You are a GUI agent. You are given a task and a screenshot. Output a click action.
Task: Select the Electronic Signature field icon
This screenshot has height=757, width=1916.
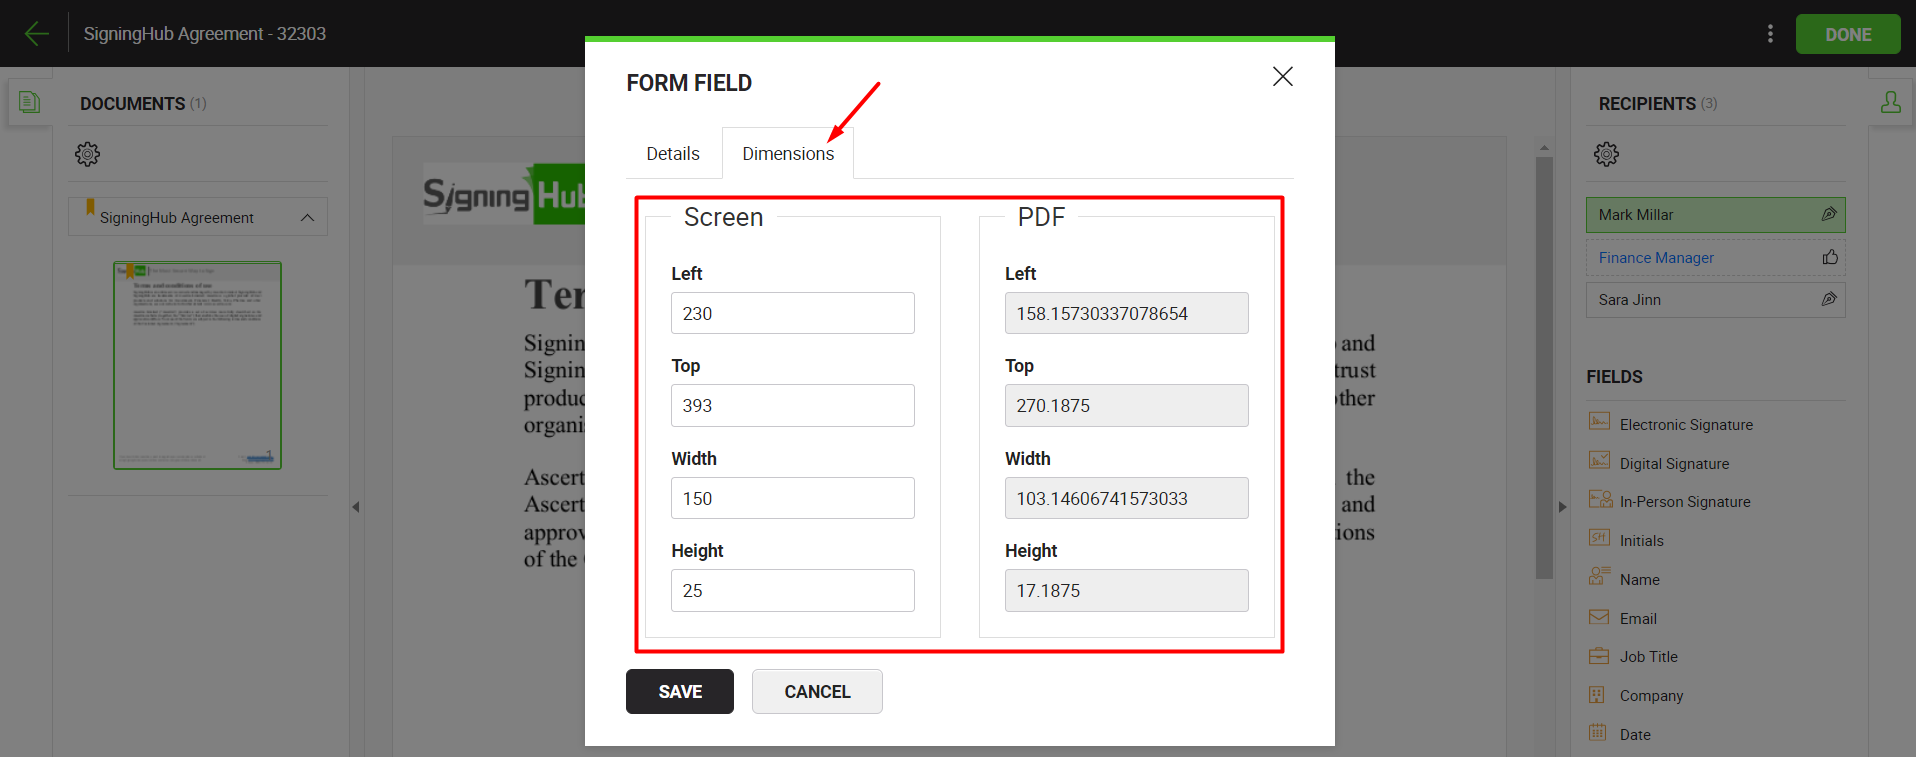pos(1600,422)
